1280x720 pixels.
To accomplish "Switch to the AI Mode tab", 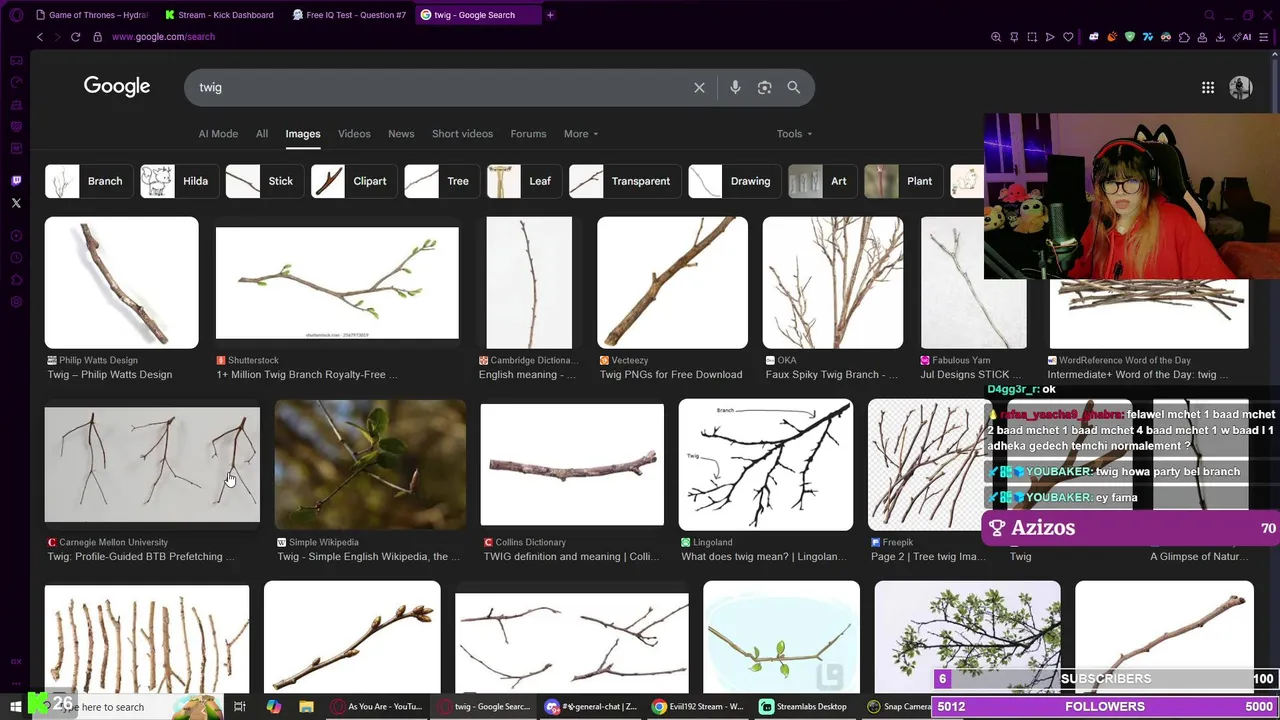I will (218, 134).
